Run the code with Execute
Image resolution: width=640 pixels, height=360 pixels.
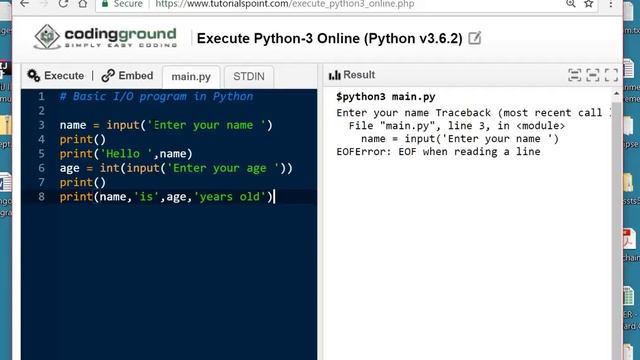(x=56, y=76)
